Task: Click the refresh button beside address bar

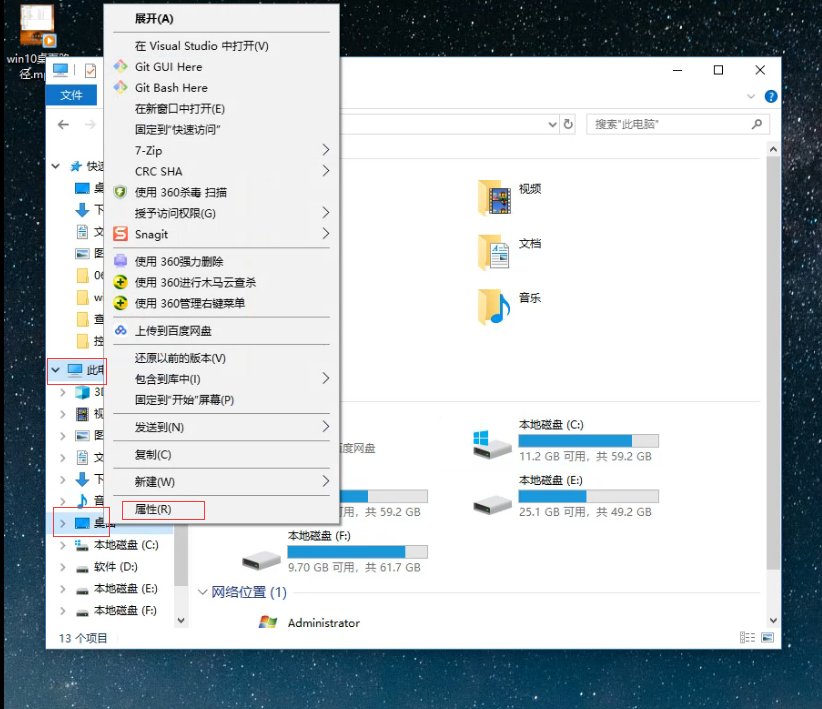Action: pyautogui.click(x=568, y=125)
